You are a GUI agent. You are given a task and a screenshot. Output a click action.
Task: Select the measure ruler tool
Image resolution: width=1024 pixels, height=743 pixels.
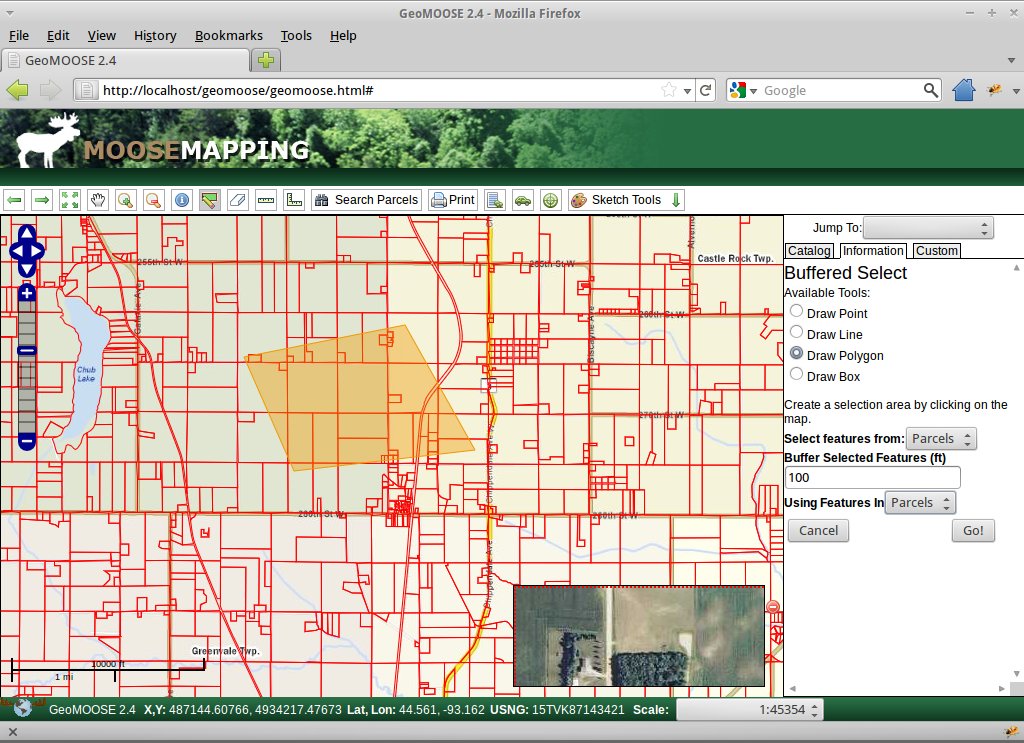pos(265,200)
